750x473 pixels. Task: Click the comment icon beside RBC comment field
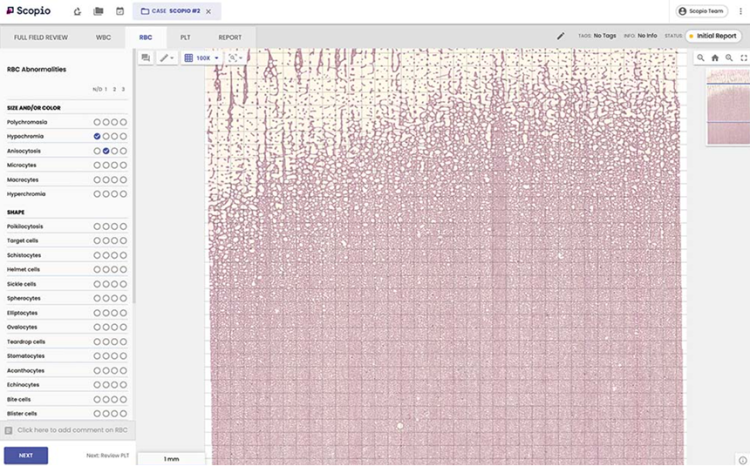coord(8,430)
